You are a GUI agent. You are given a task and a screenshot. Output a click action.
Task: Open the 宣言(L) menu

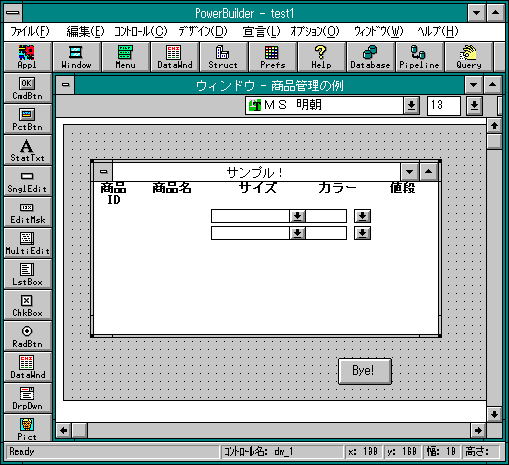[x=261, y=32]
